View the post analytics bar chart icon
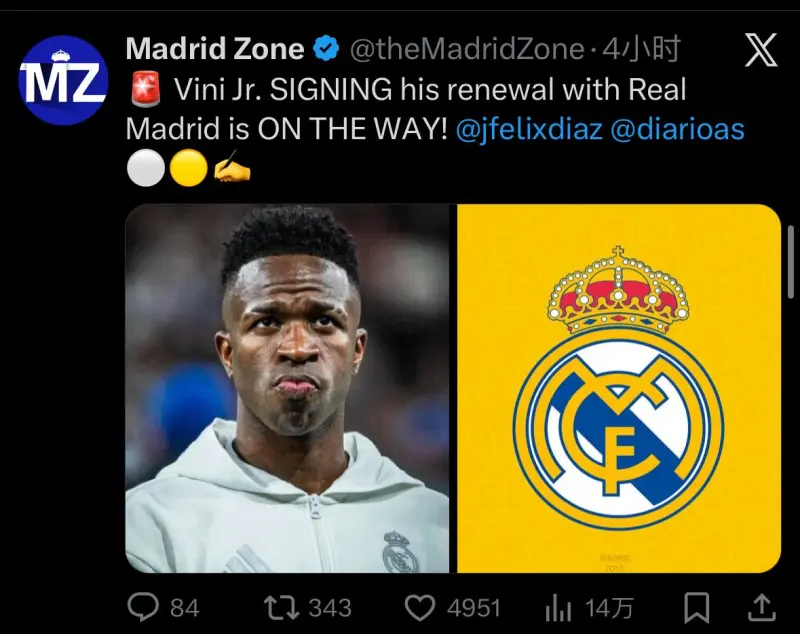Image resolution: width=800 pixels, height=634 pixels. (x=558, y=608)
